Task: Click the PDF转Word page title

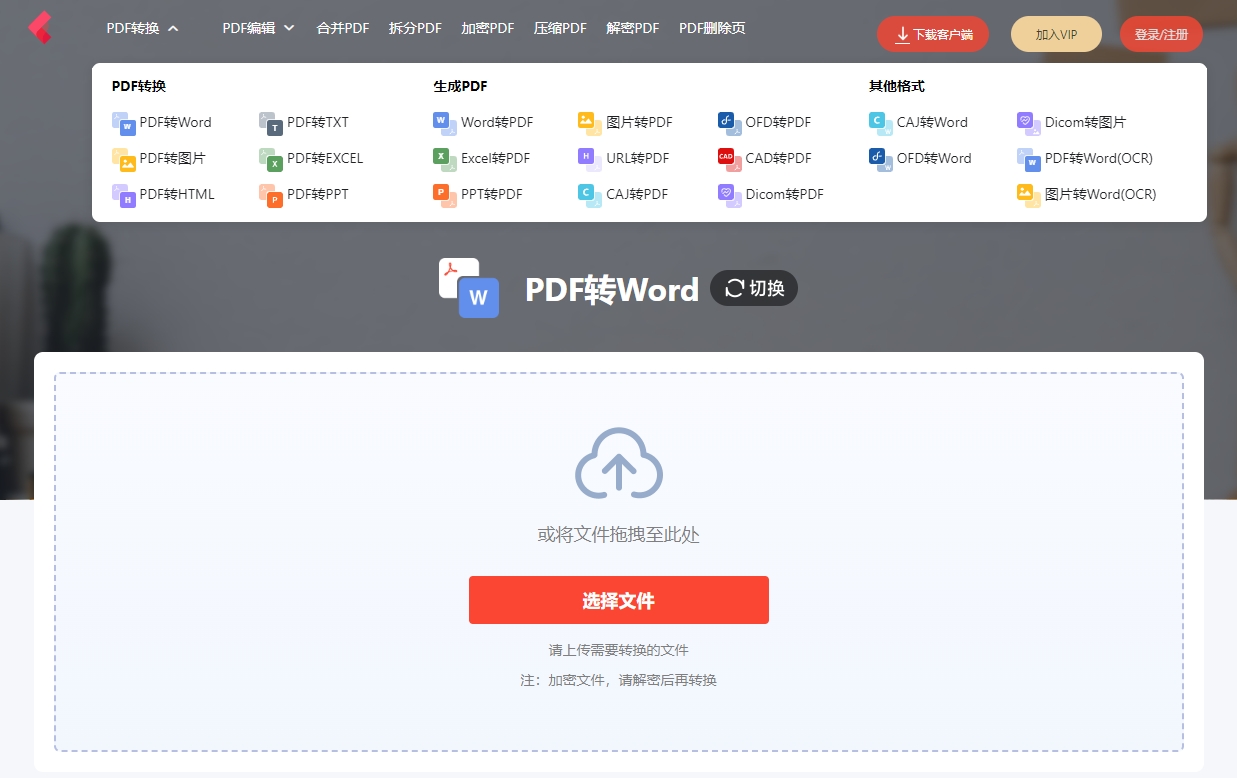Action: [x=612, y=289]
